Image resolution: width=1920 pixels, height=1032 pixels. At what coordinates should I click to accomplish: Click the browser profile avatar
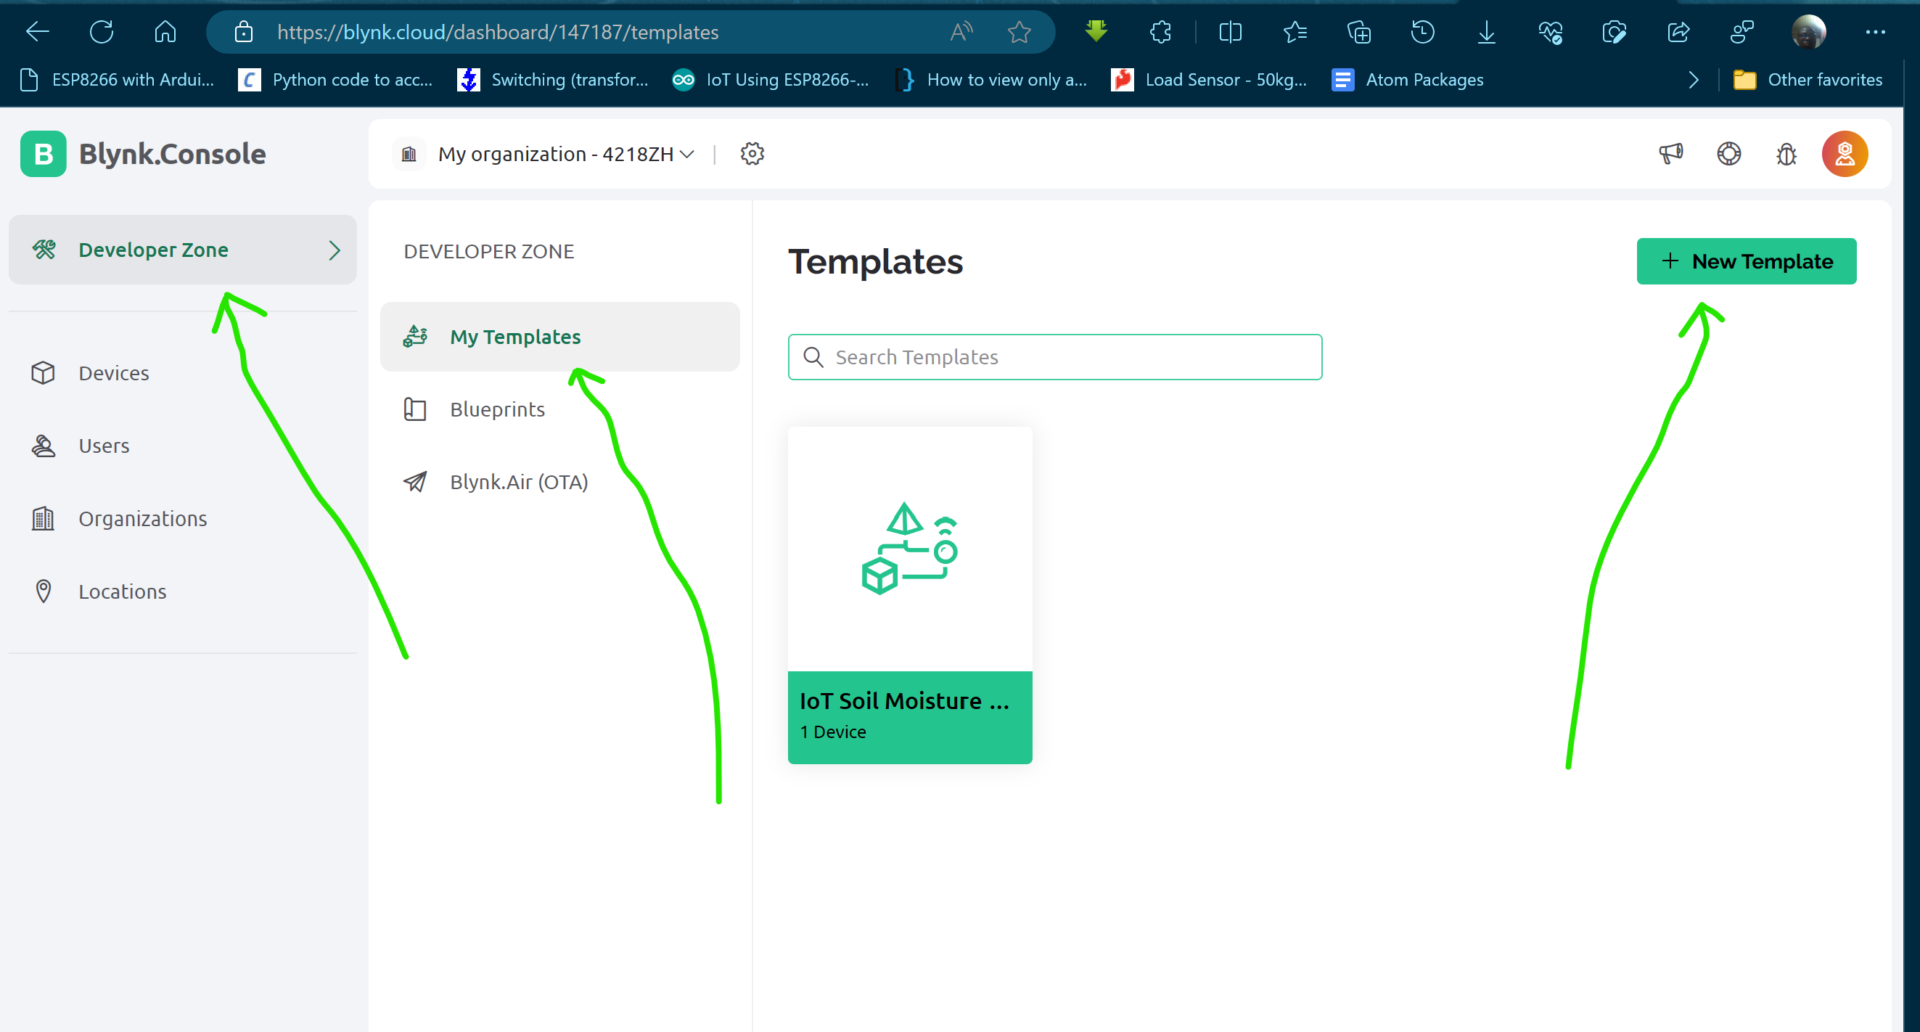pos(1808,32)
